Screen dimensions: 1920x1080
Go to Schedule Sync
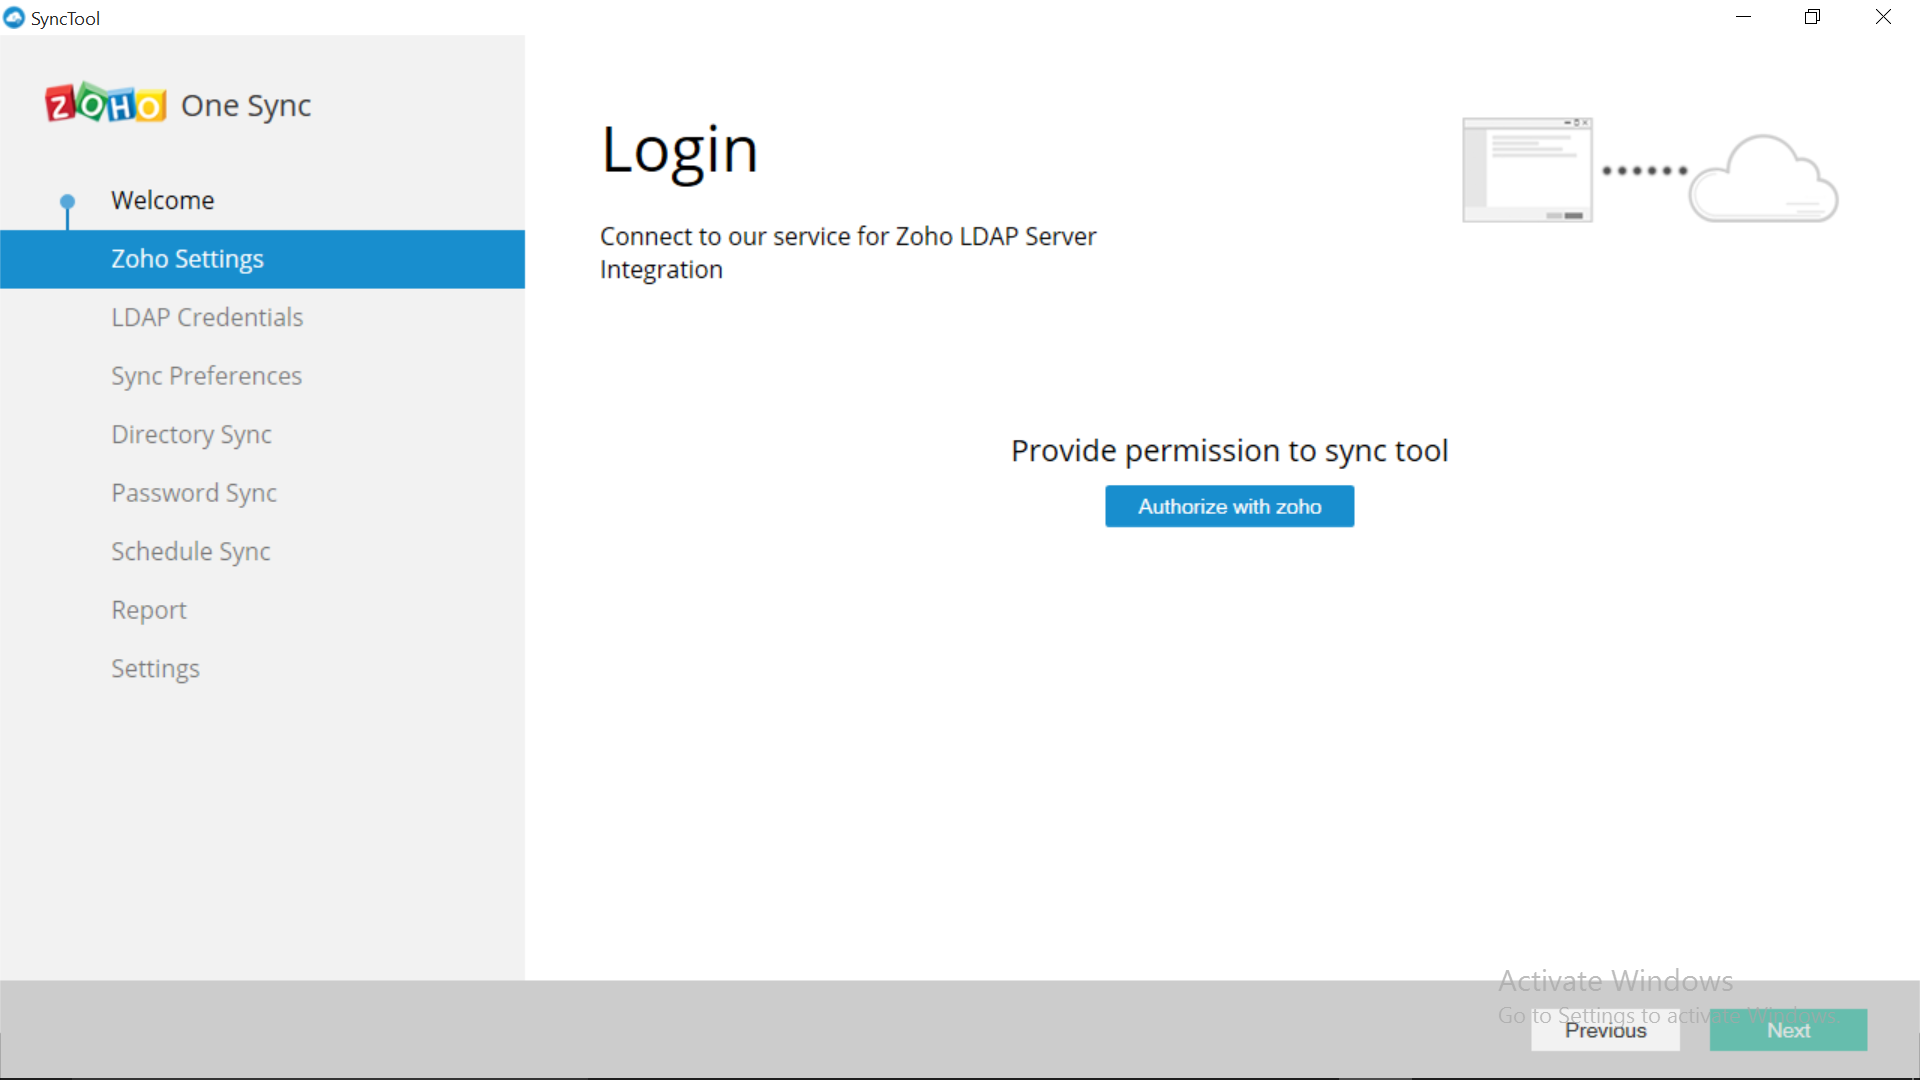[x=190, y=551]
